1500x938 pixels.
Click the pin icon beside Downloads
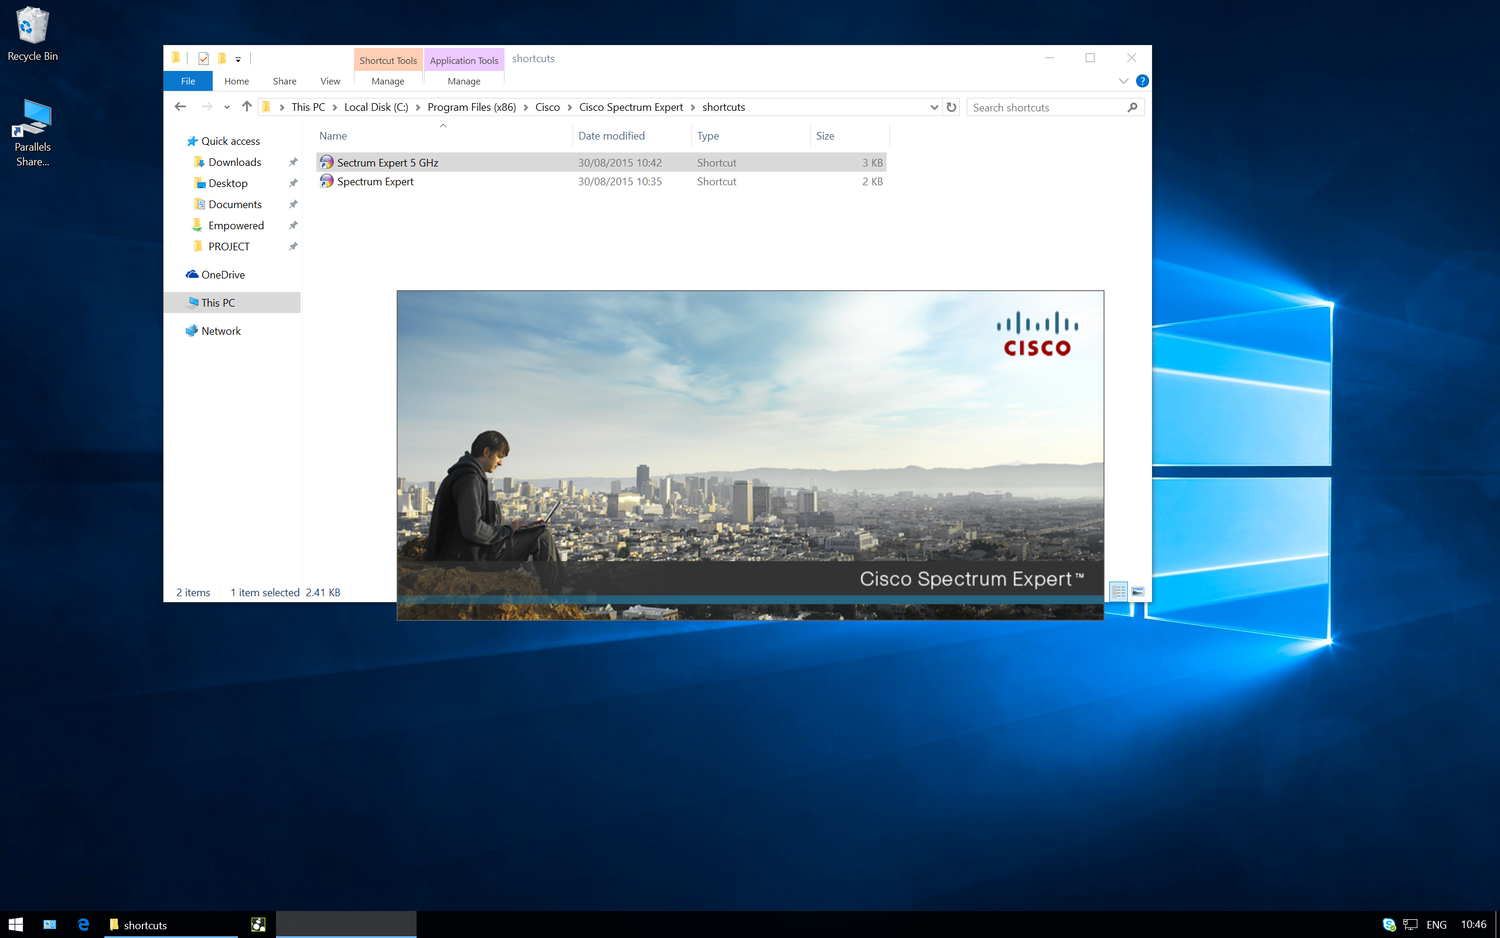click(293, 162)
